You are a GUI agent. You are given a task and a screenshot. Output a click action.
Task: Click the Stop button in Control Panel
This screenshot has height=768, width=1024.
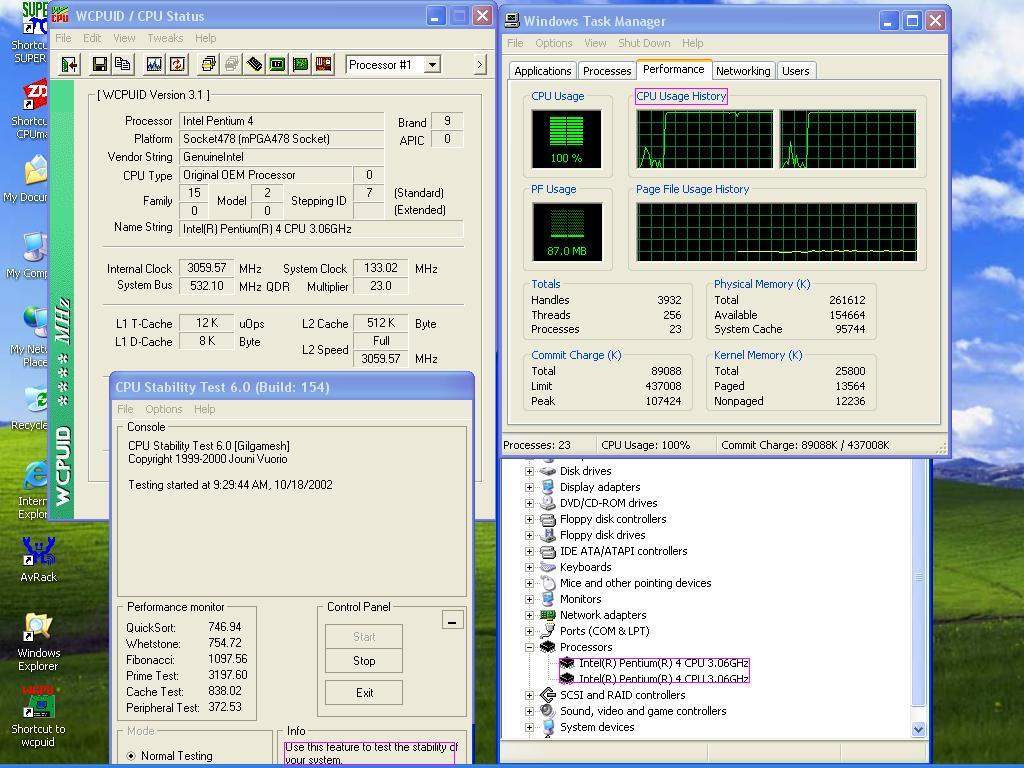click(x=364, y=661)
